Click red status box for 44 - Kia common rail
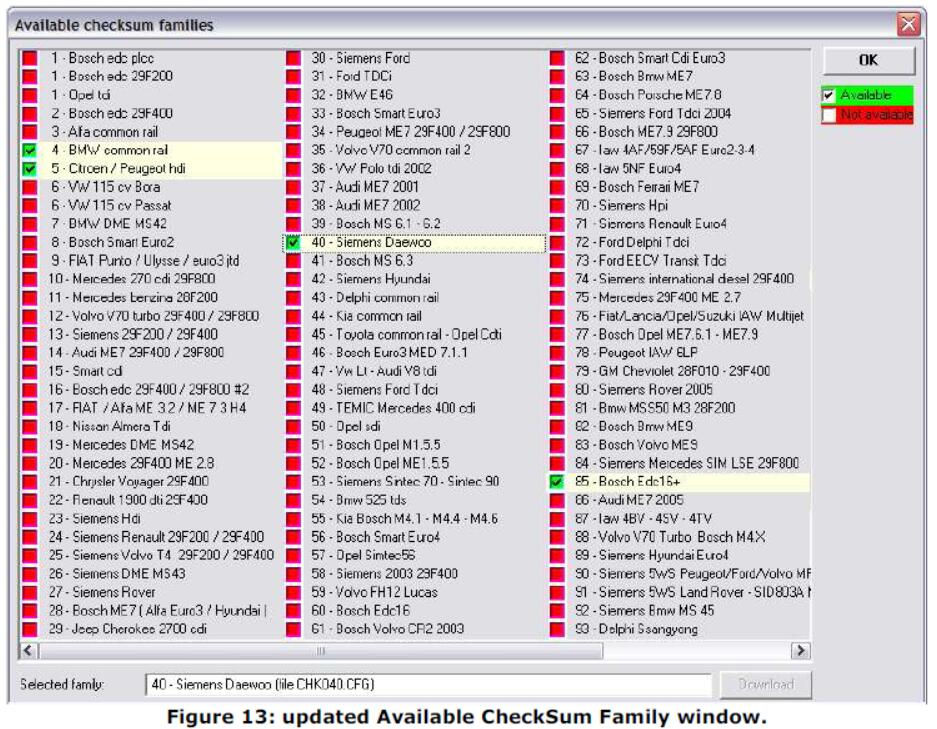The height and width of the screenshot is (729, 937). [x=293, y=316]
